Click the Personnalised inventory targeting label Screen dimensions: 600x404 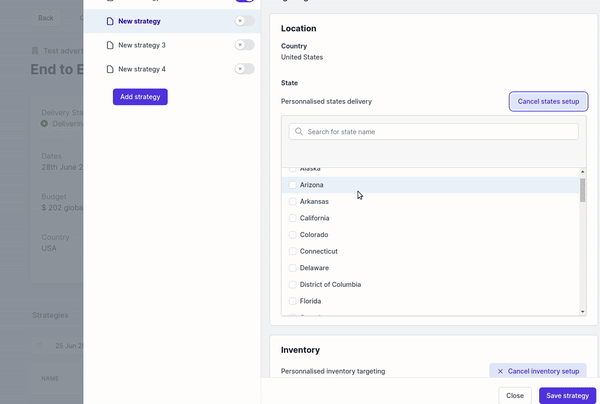point(333,371)
